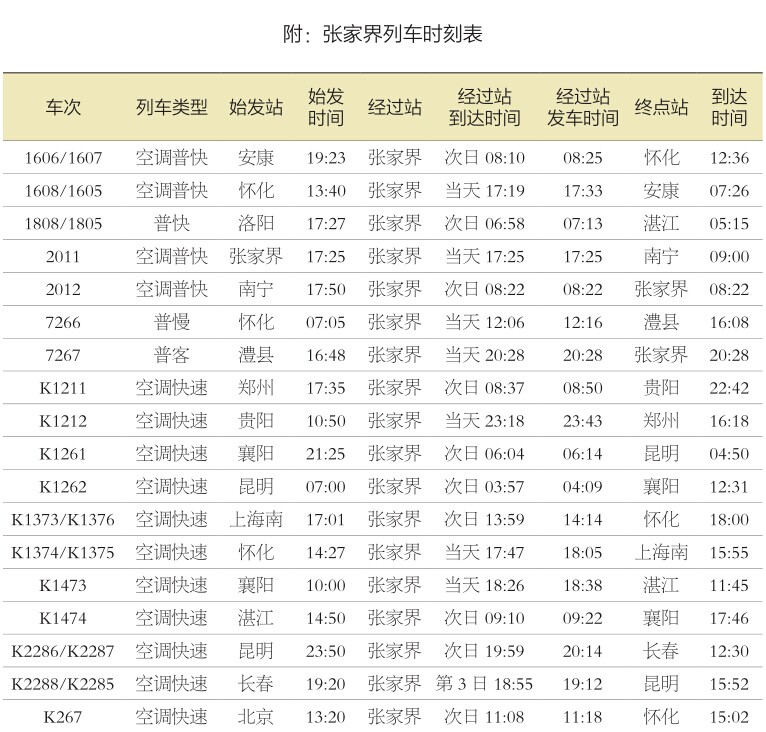The image size is (766, 732).
Task: Click train number 1808/1805
Action: click(x=63, y=224)
